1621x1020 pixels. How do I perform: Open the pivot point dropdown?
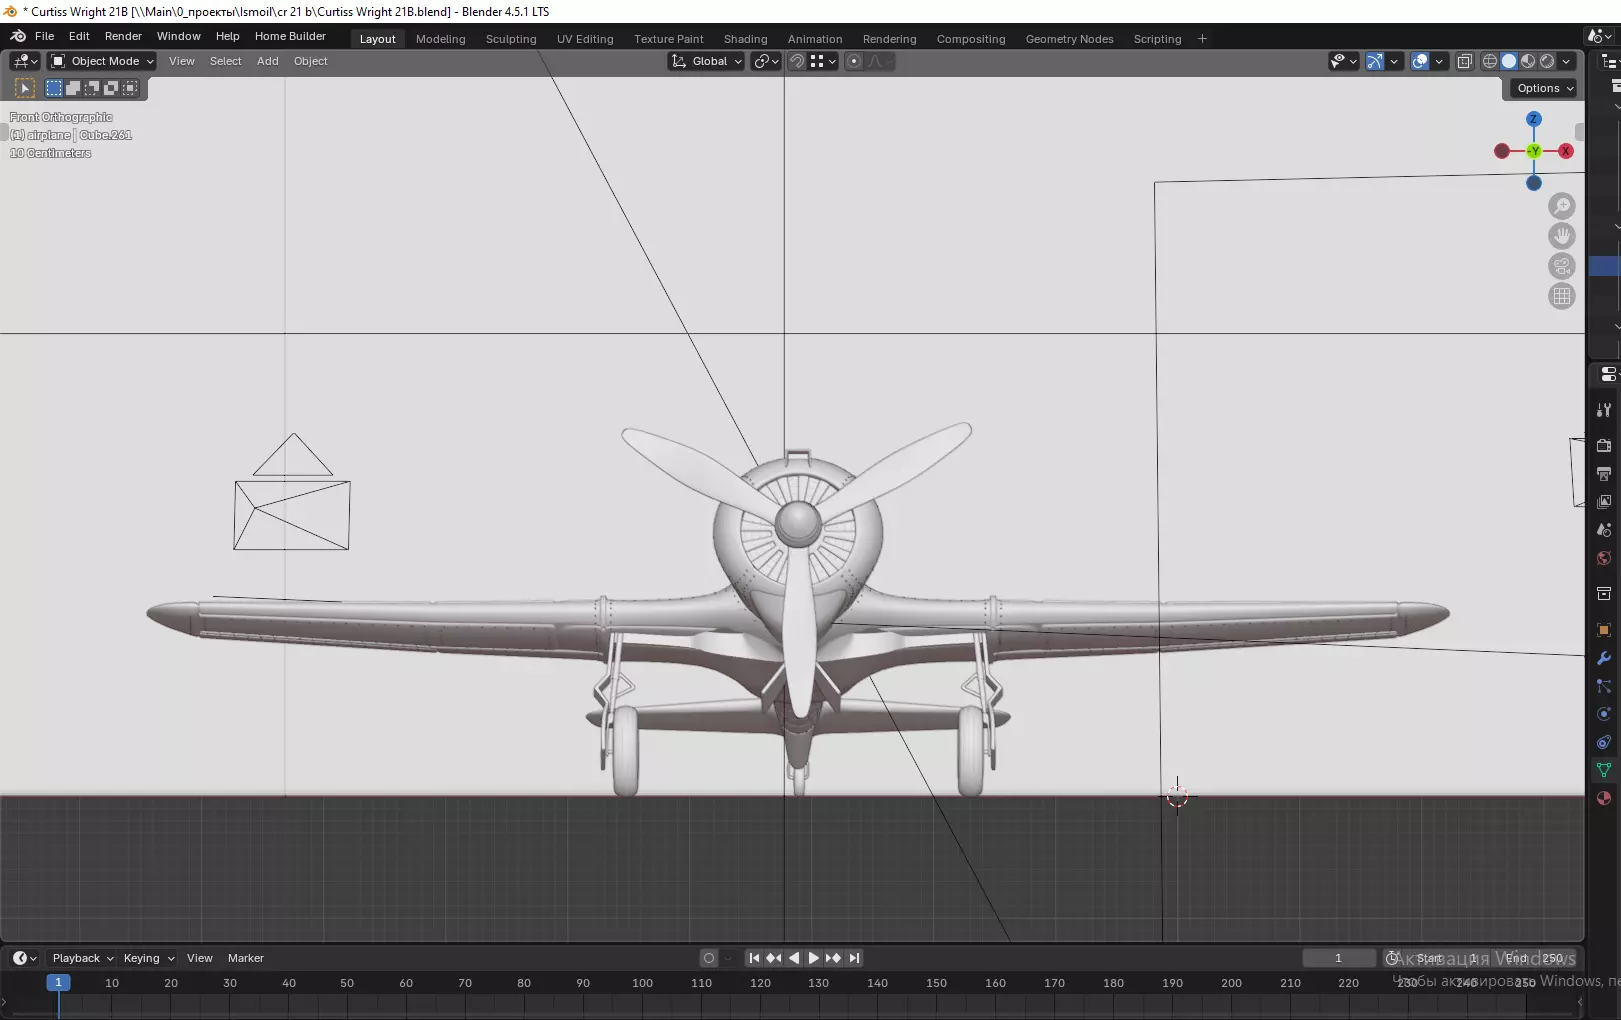point(766,61)
